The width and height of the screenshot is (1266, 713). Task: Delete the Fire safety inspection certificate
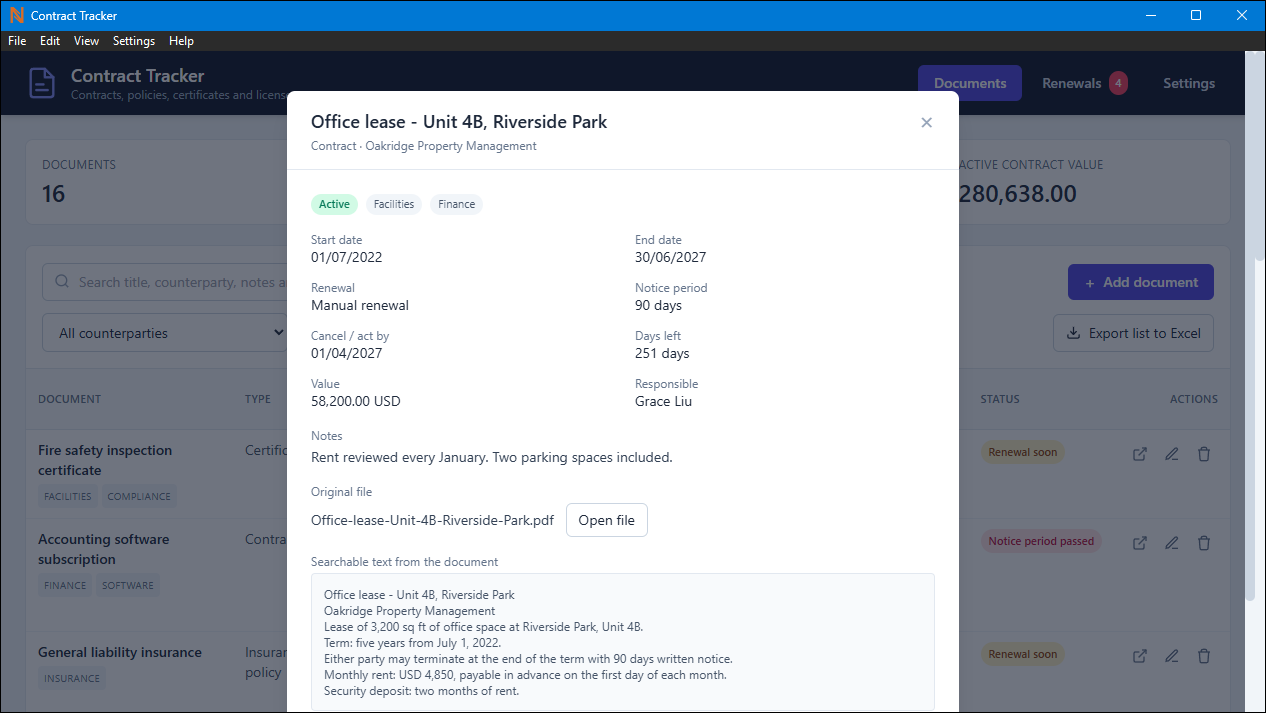tap(1204, 454)
